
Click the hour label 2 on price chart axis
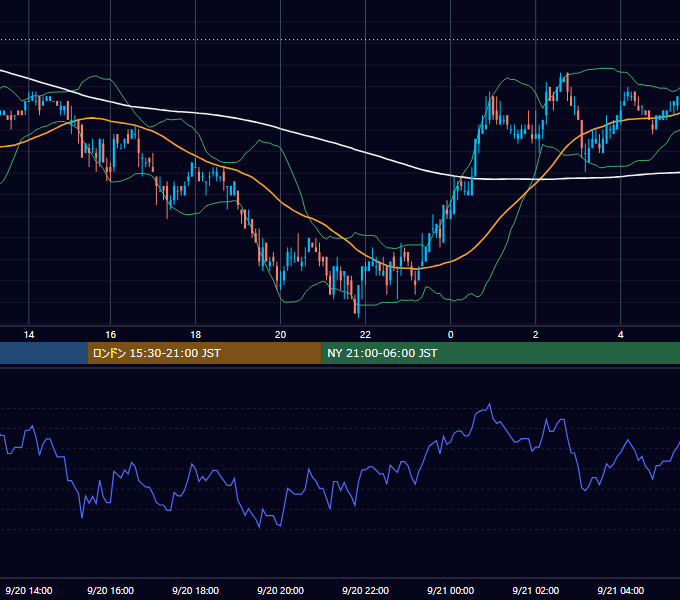pos(536,335)
